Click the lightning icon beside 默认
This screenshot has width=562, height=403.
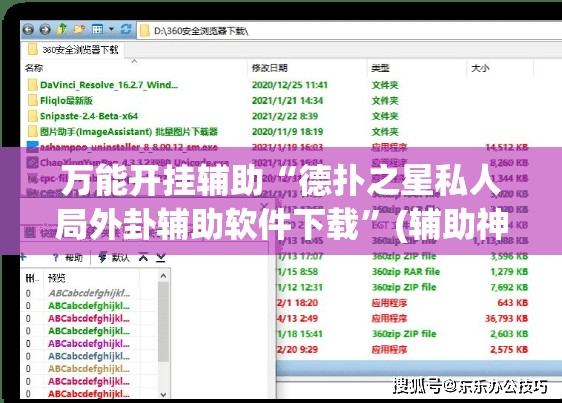coord(103,257)
